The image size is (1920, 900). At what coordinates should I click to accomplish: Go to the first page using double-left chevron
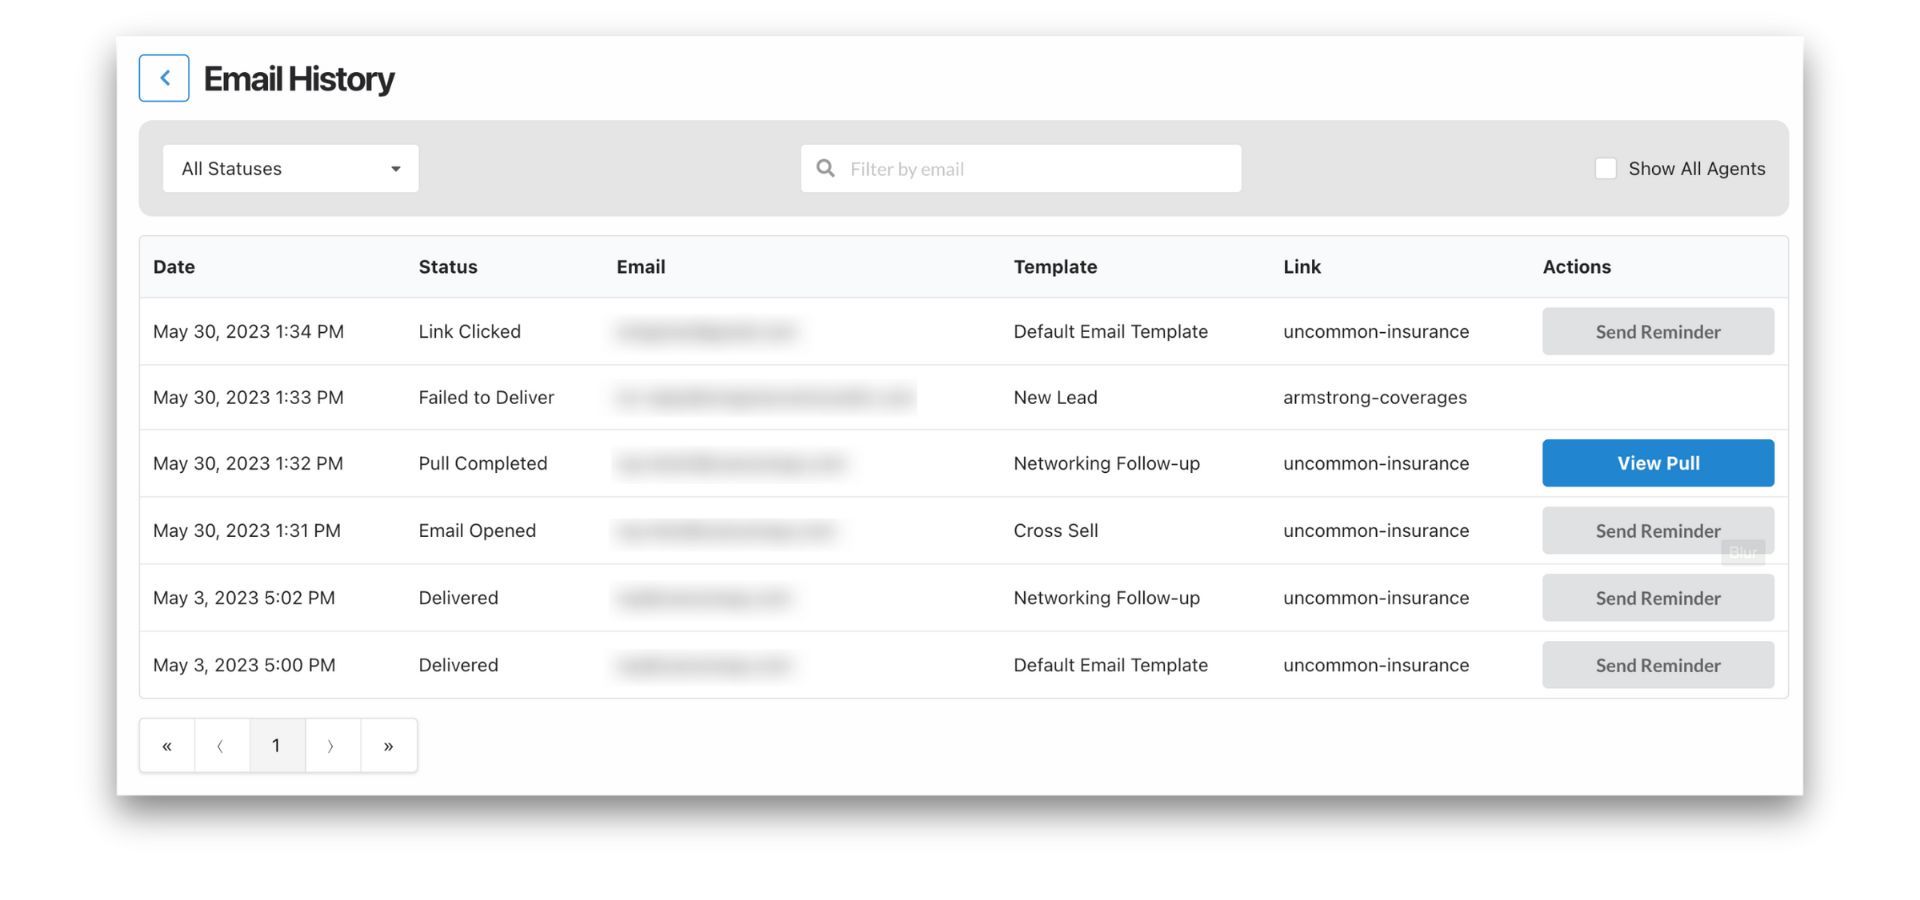[x=166, y=744]
